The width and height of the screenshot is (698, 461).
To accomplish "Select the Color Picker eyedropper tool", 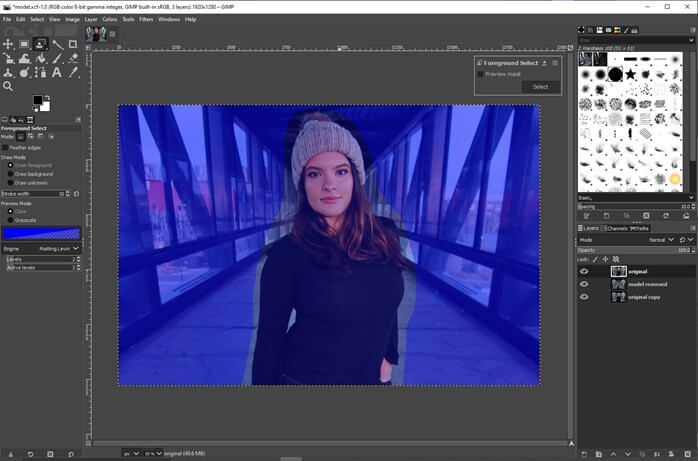I will (73, 73).
